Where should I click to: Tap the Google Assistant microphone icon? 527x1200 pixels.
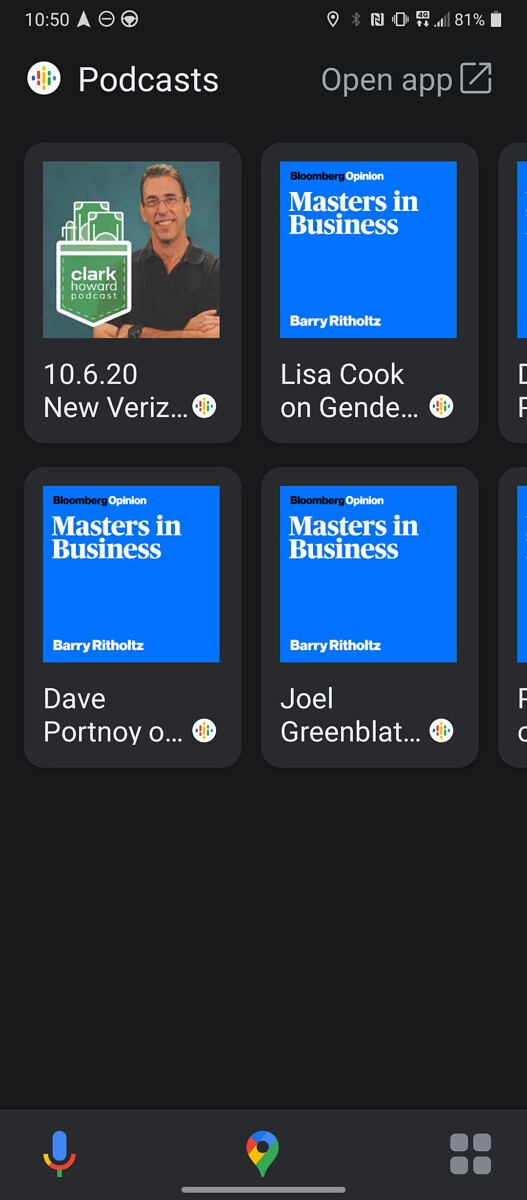click(59, 1153)
